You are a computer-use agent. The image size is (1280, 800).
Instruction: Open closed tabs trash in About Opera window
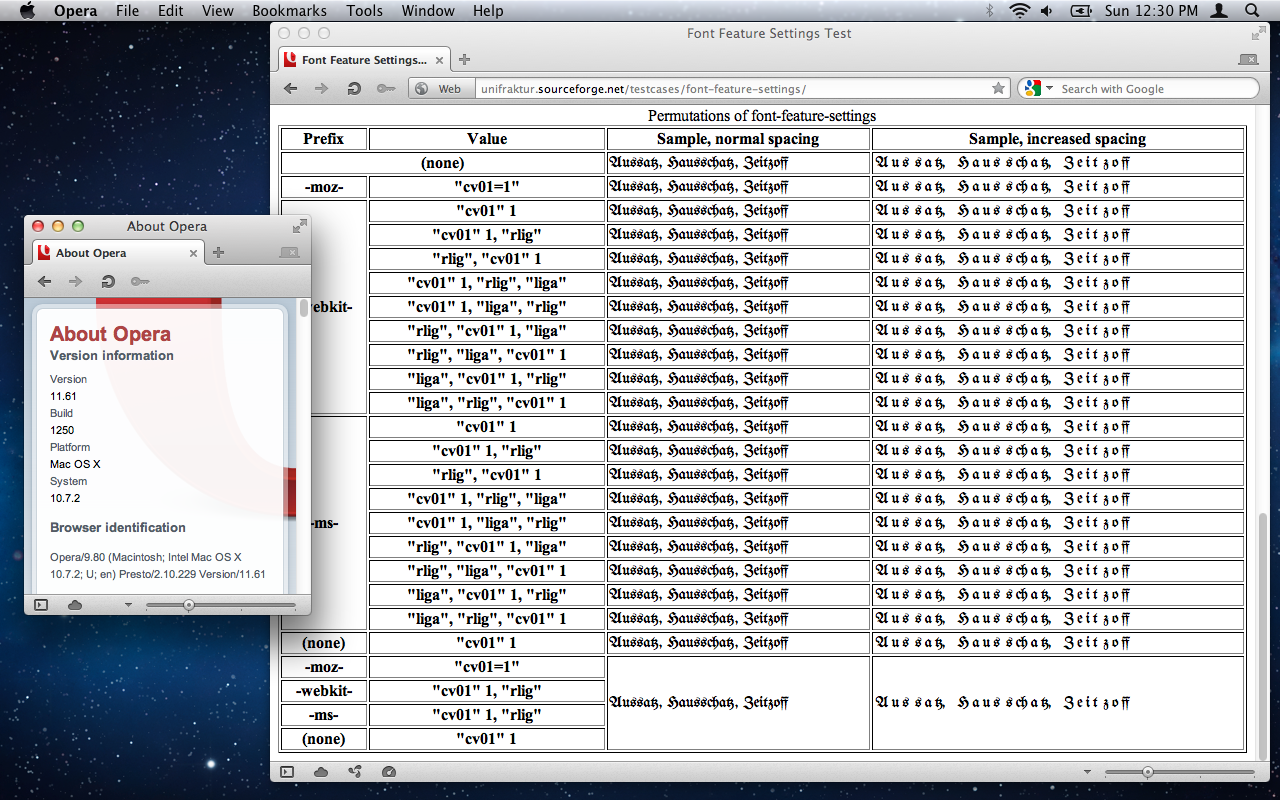(x=290, y=253)
